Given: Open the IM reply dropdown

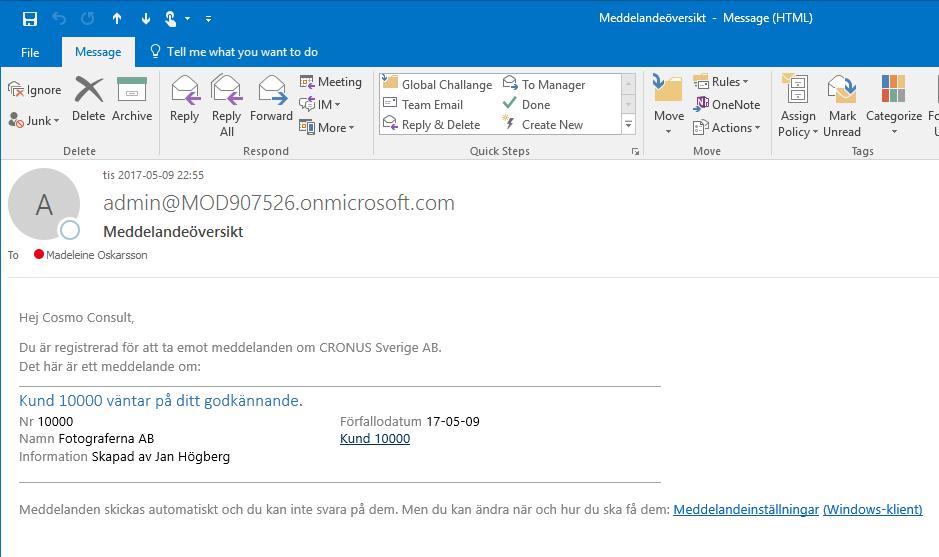Looking at the screenshot, I should pos(320,104).
